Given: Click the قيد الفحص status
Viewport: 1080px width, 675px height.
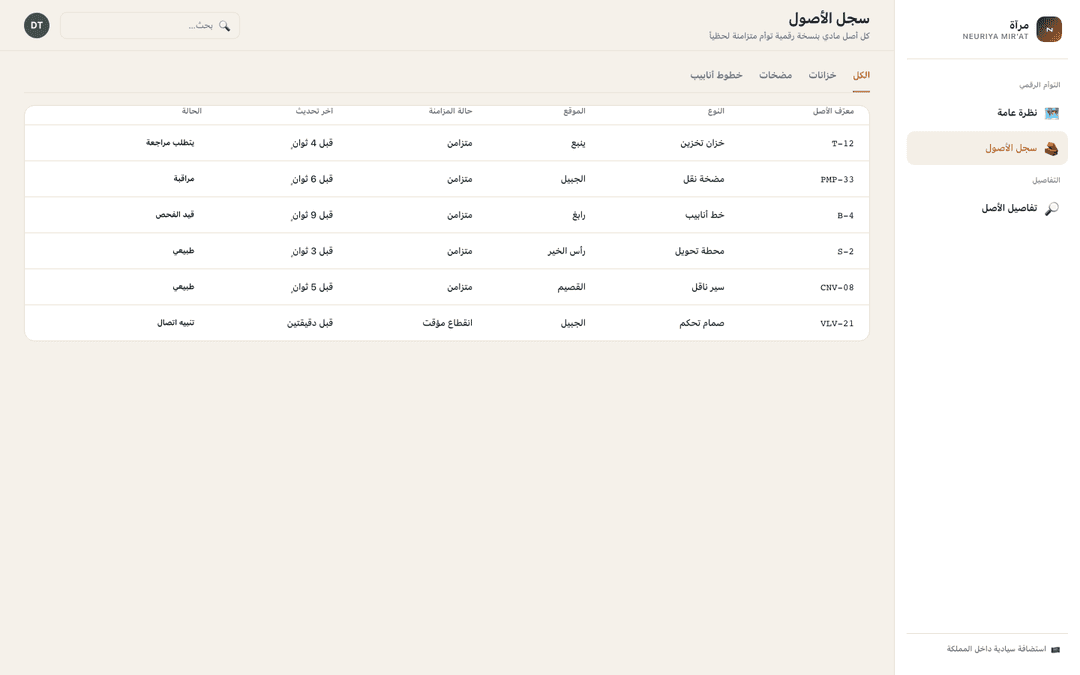Looking at the screenshot, I should pyautogui.click(x=174, y=214).
